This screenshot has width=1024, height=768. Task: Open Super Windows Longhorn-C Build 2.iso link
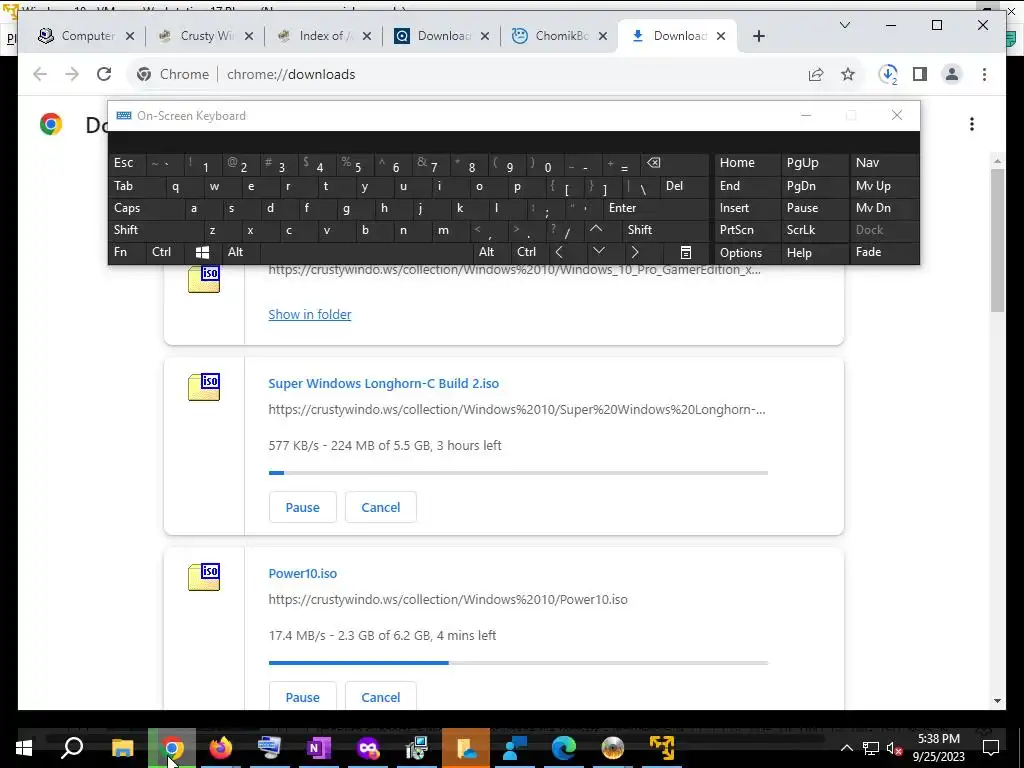tap(383, 383)
